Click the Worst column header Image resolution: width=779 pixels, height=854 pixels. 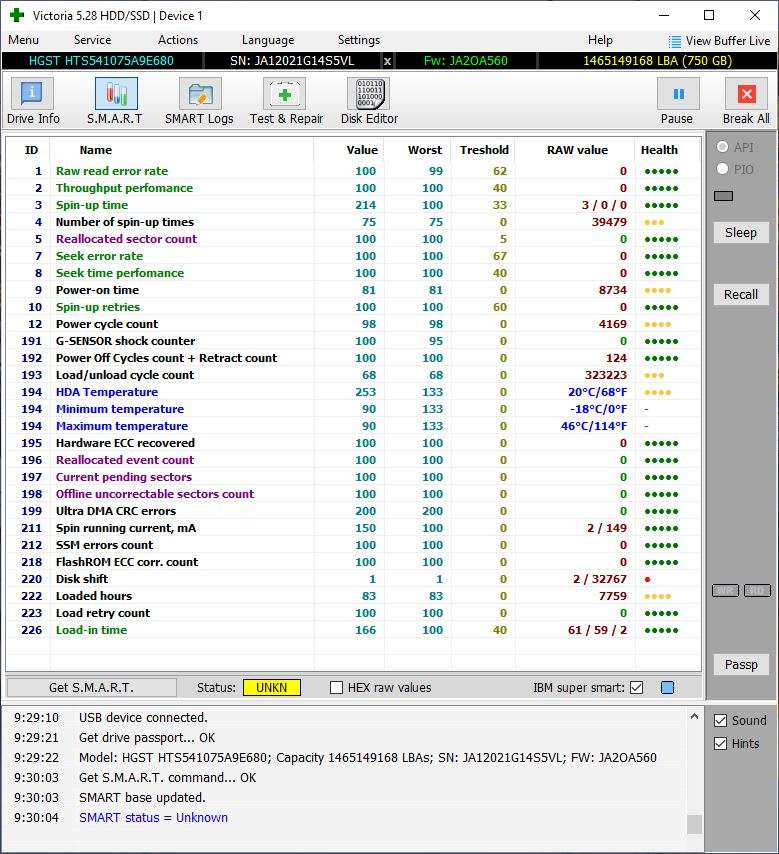(x=425, y=150)
